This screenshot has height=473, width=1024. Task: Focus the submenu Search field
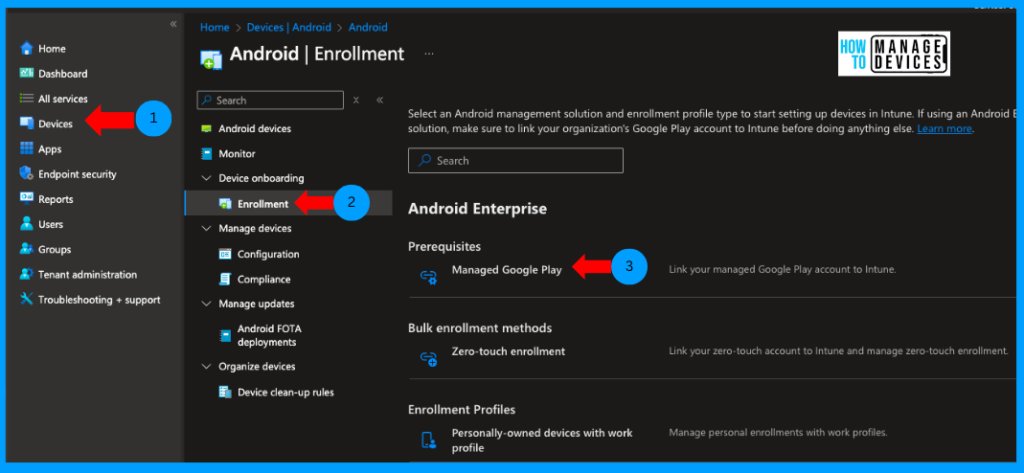270,100
